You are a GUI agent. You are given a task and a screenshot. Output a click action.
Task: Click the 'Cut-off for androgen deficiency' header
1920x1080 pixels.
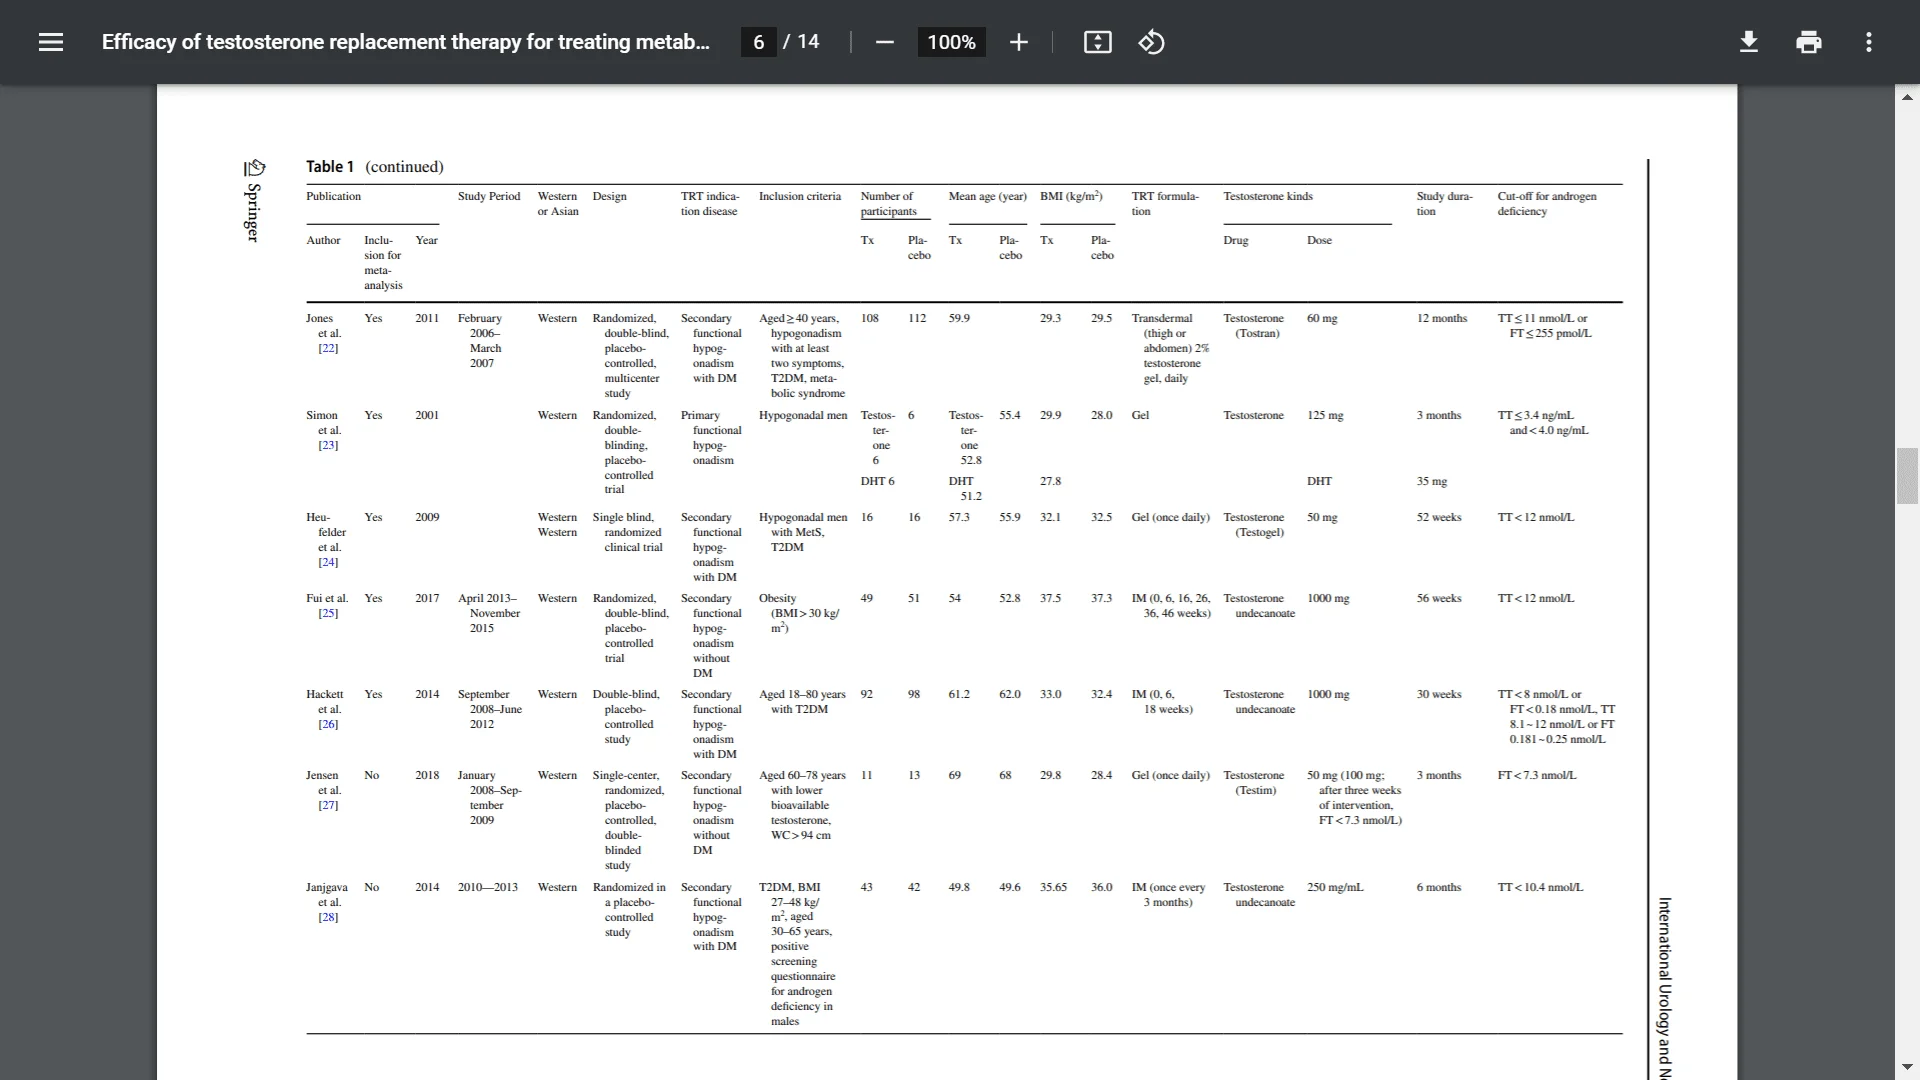pos(1547,204)
